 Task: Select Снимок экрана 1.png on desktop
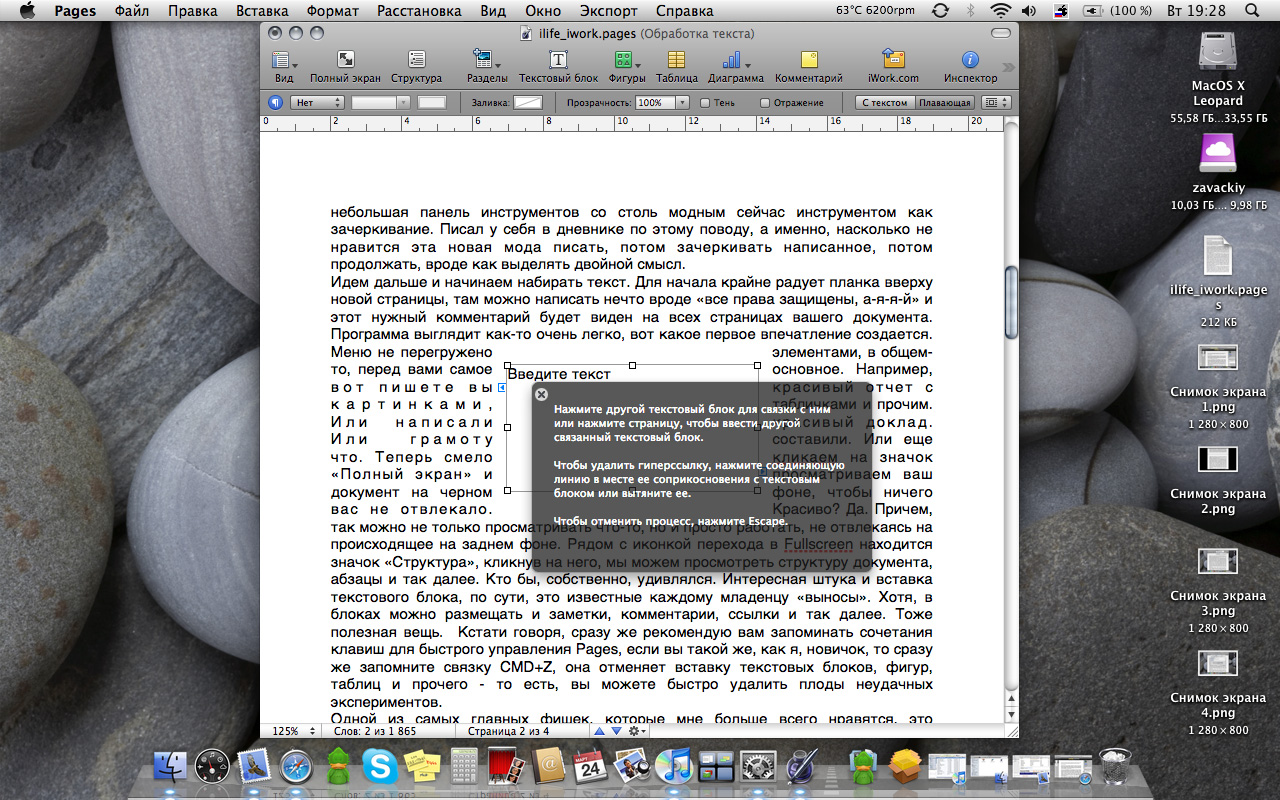[1218, 358]
